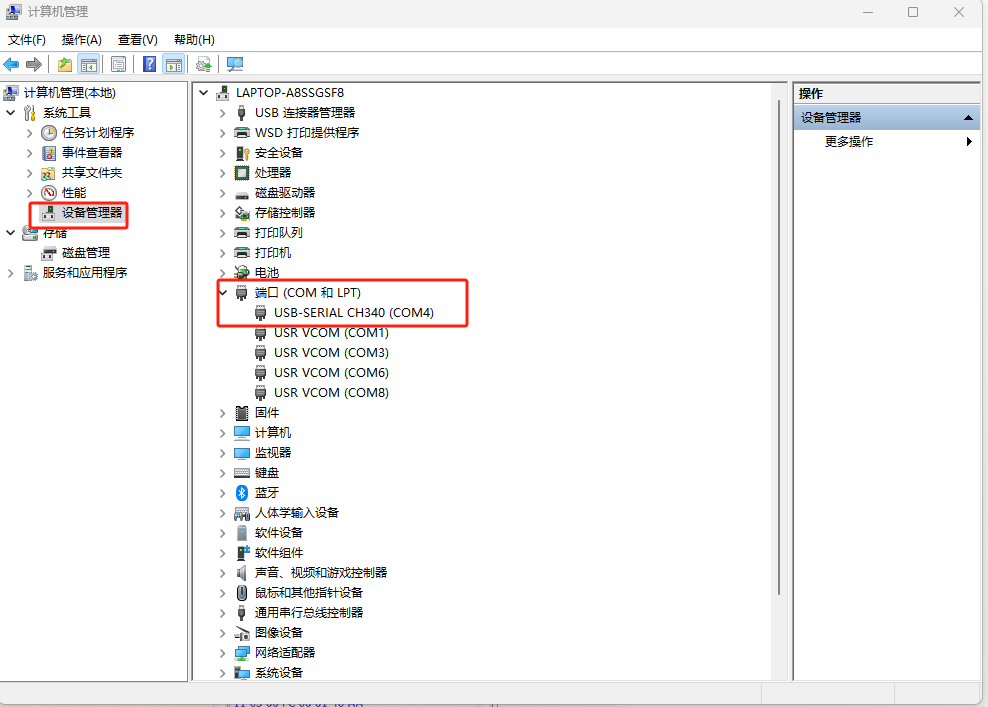The height and width of the screenshot is (707, 988).
Task: Open the 操作(A) menu
Action: pyautogui.click(x=82, y=40)
